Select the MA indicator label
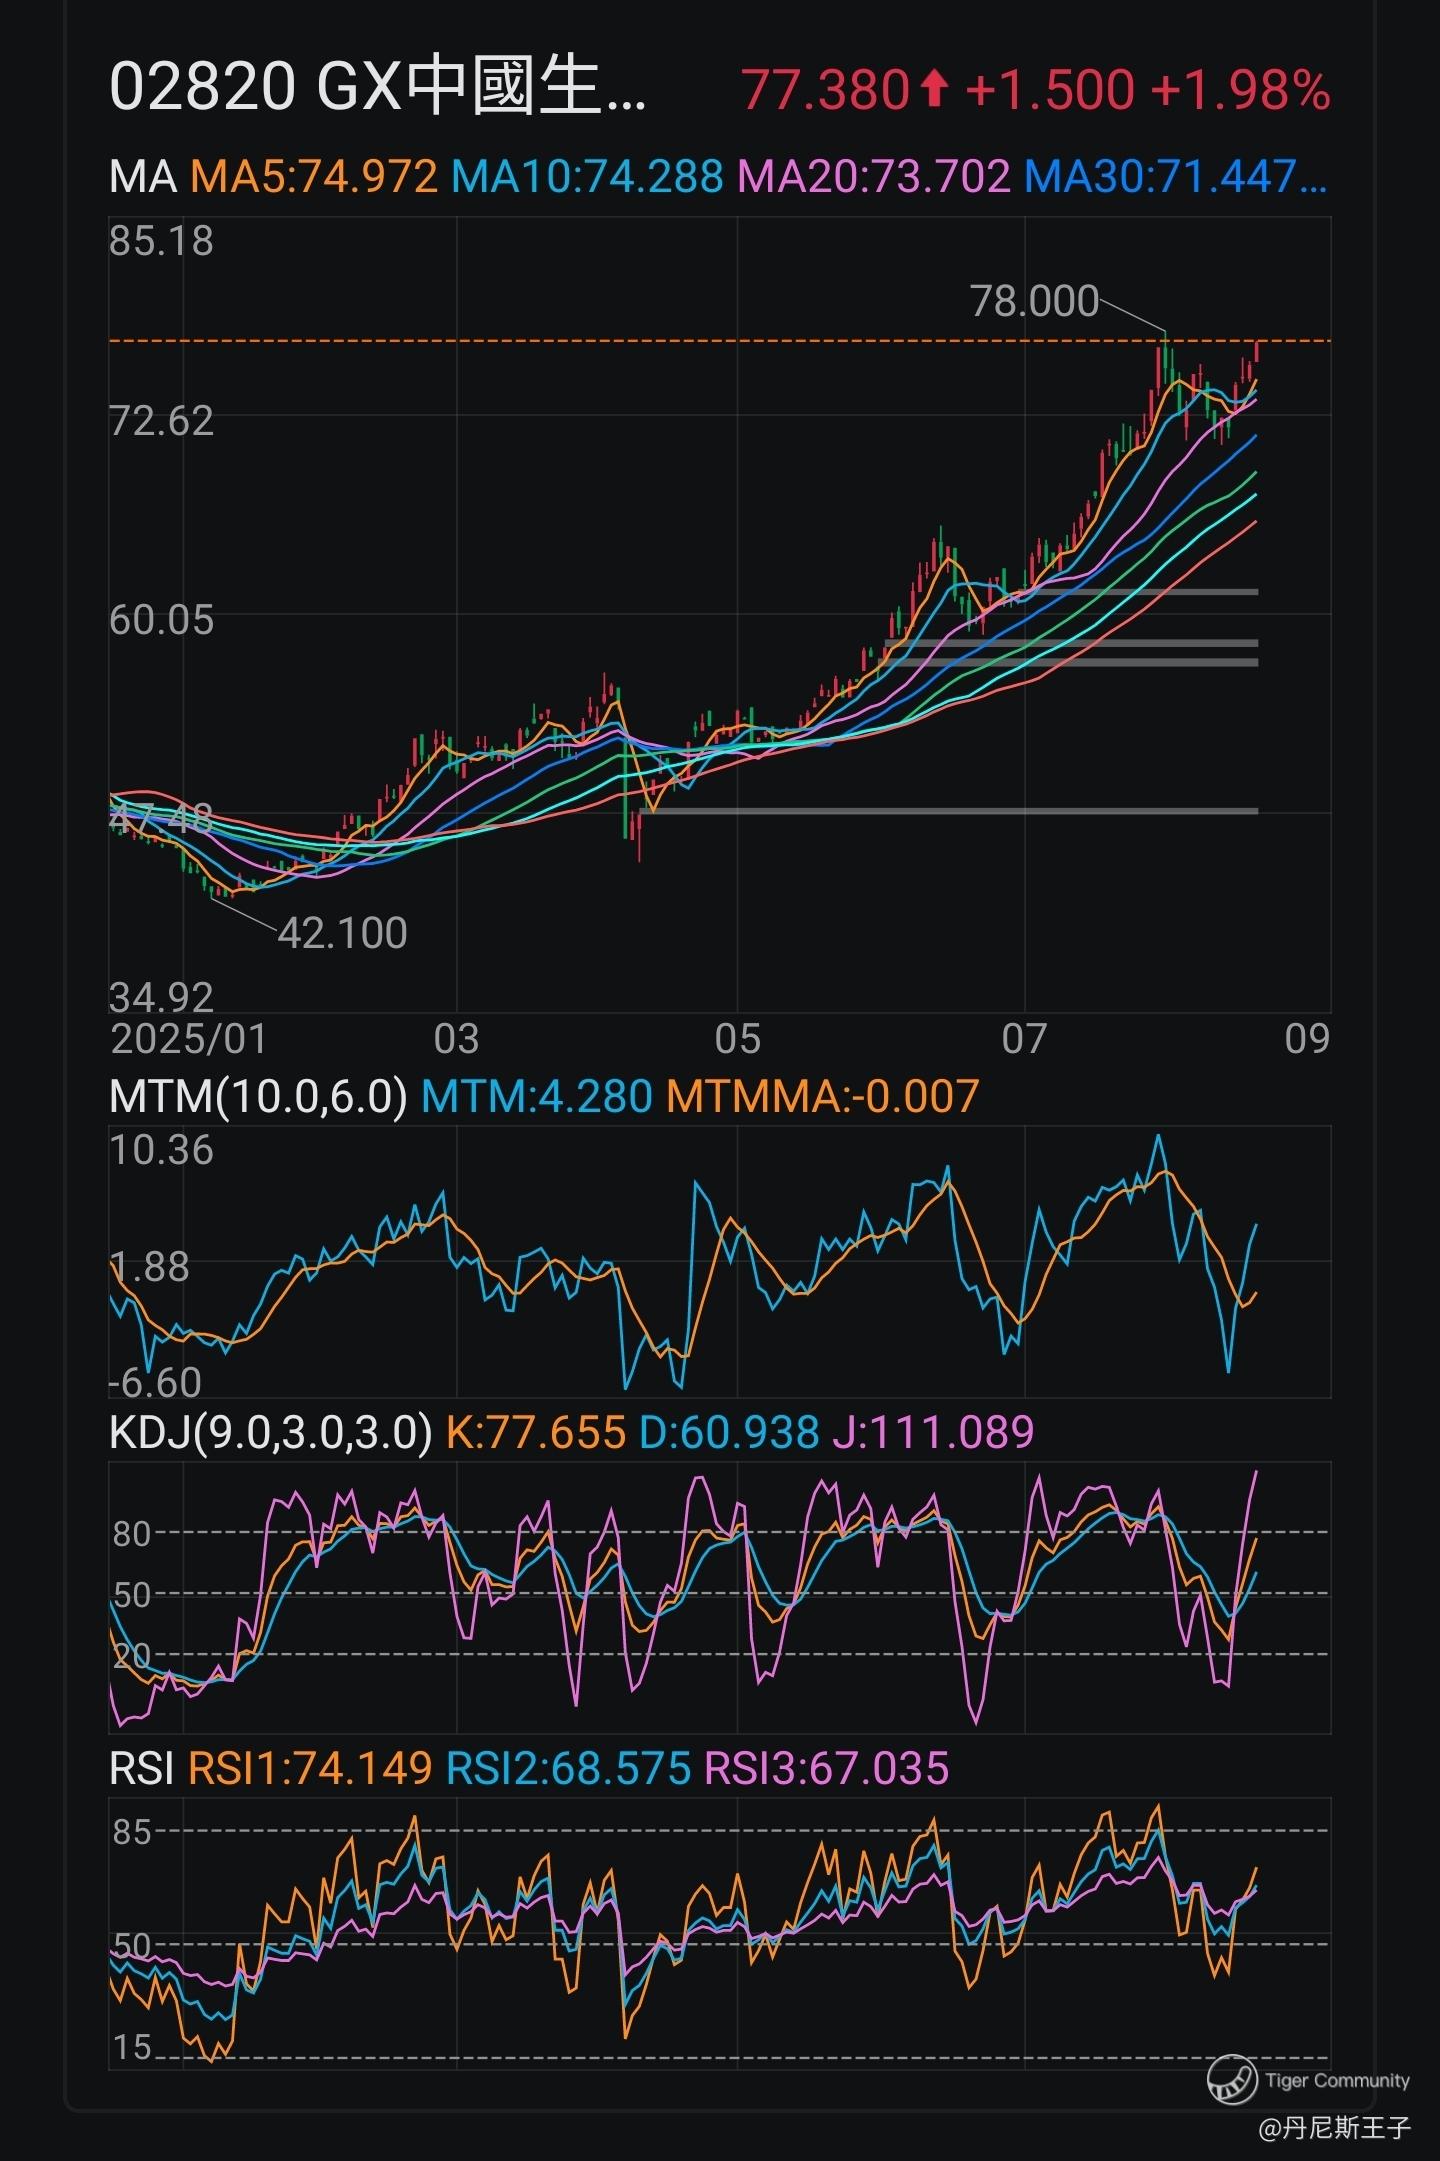Image resolution: width=1440 pixels, height=2161 pixels. click(142, 177)
